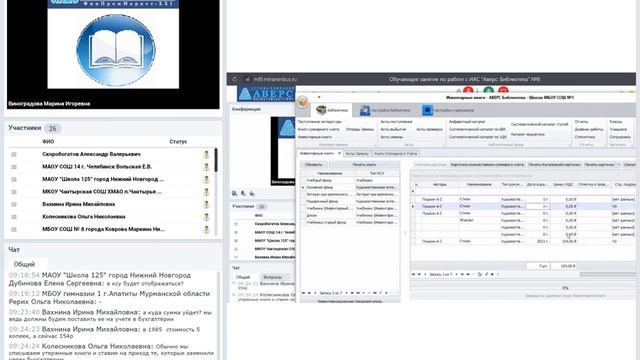Screen dimensions: 640x360
Task: Expand the Печать карточки dropdown arrow
Action: click(618, 164)
